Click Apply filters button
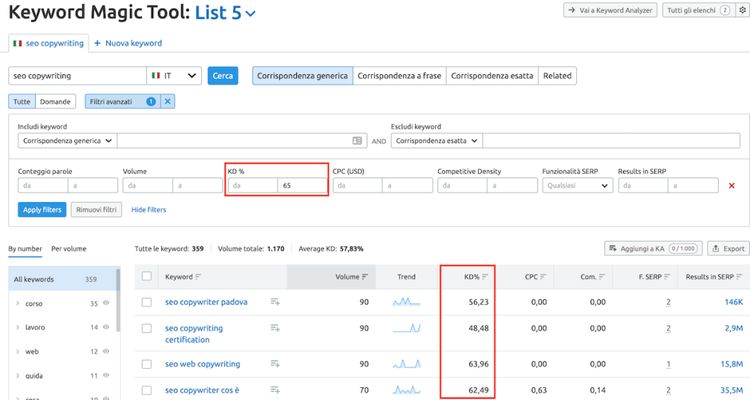 pyautogui.click(x=42, y=210)
